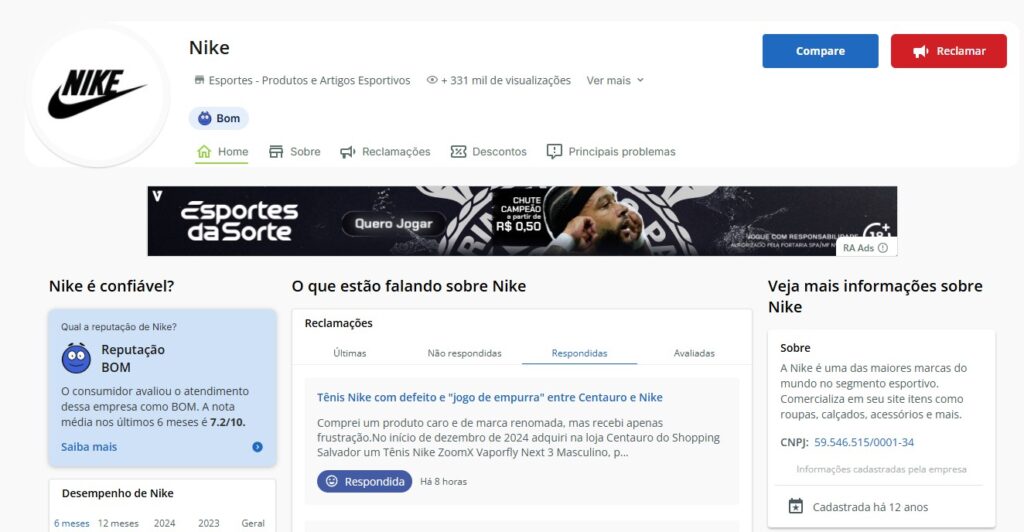Screen dimensions: 1024x532
Task: Switch to the Não respondidas tab
Action: (x=464, y=353)
